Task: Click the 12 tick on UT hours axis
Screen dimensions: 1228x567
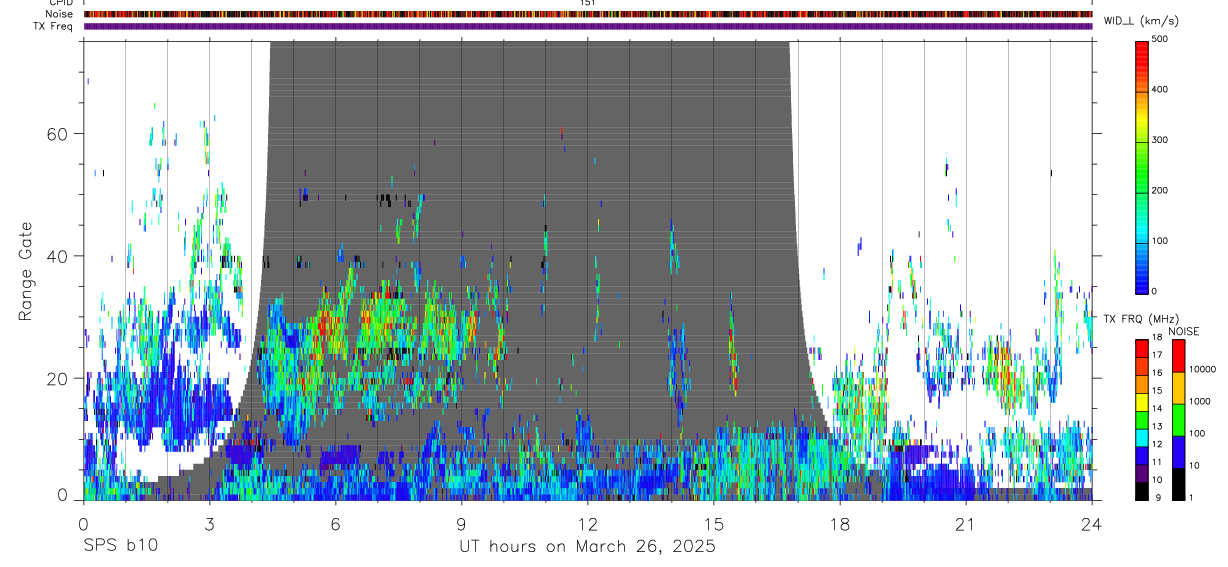Action: [x=587, y=524]
